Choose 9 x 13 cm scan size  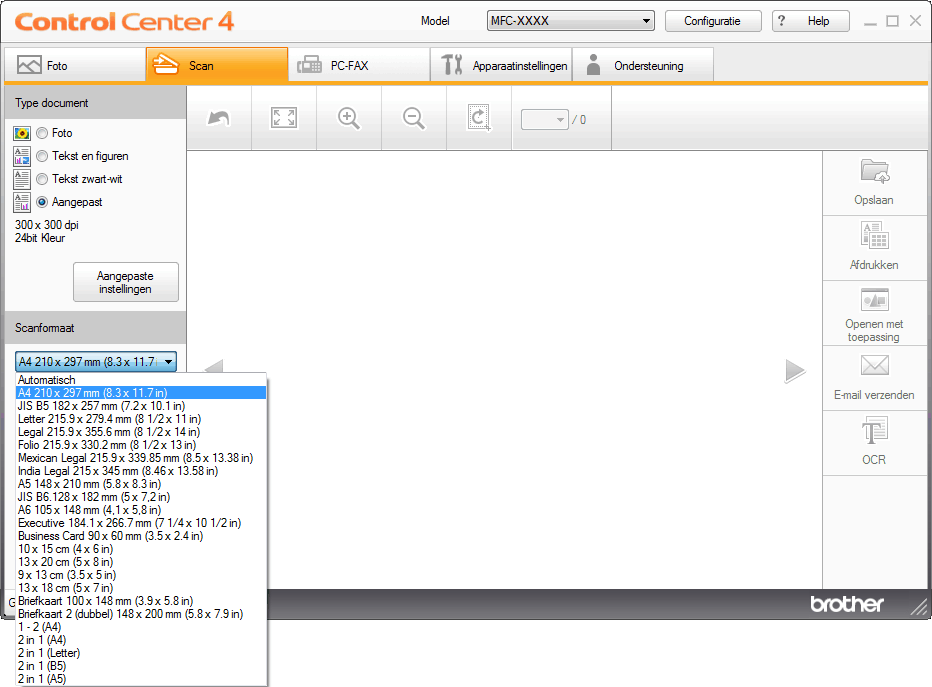[141, 576]
